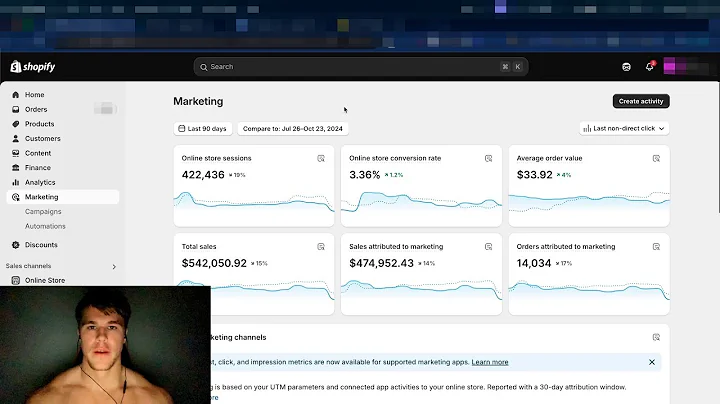Click the Orders count badge
Screen dimensions: 720x404
pyautogui.click(x=105, y=109)
